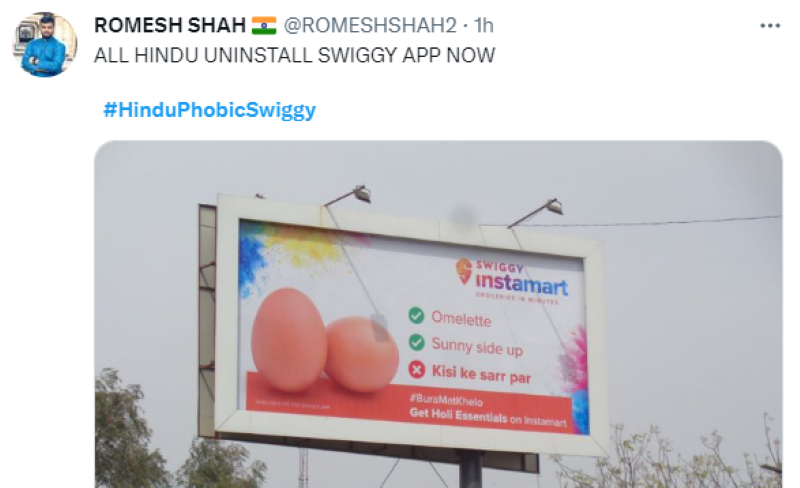800x488 pixels.
Task: Click the green checkmark beside Sunny side up
Action: tap(417, 343)
